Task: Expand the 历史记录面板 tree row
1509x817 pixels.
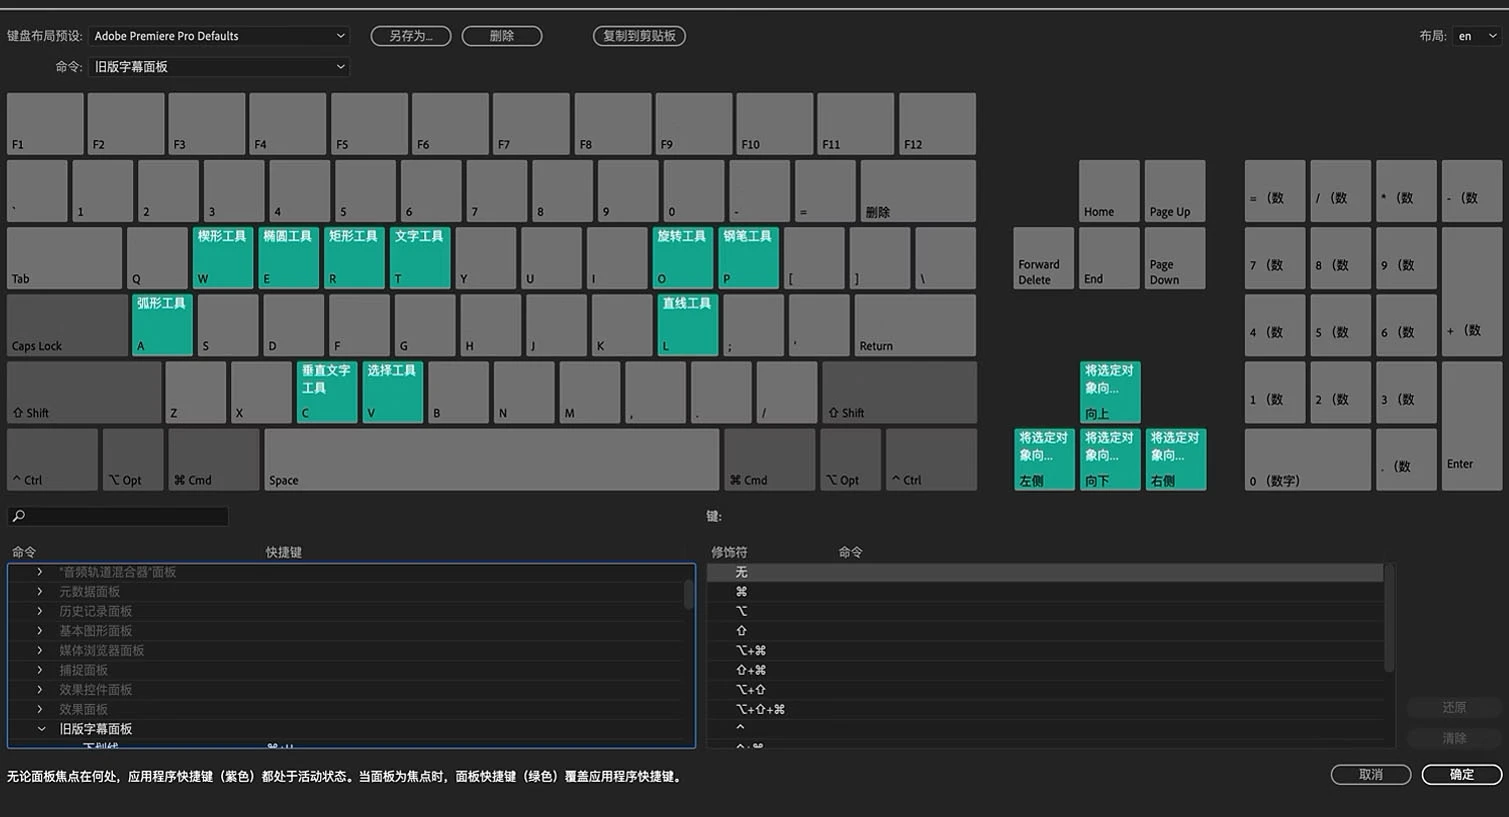Action: [40, 611]
